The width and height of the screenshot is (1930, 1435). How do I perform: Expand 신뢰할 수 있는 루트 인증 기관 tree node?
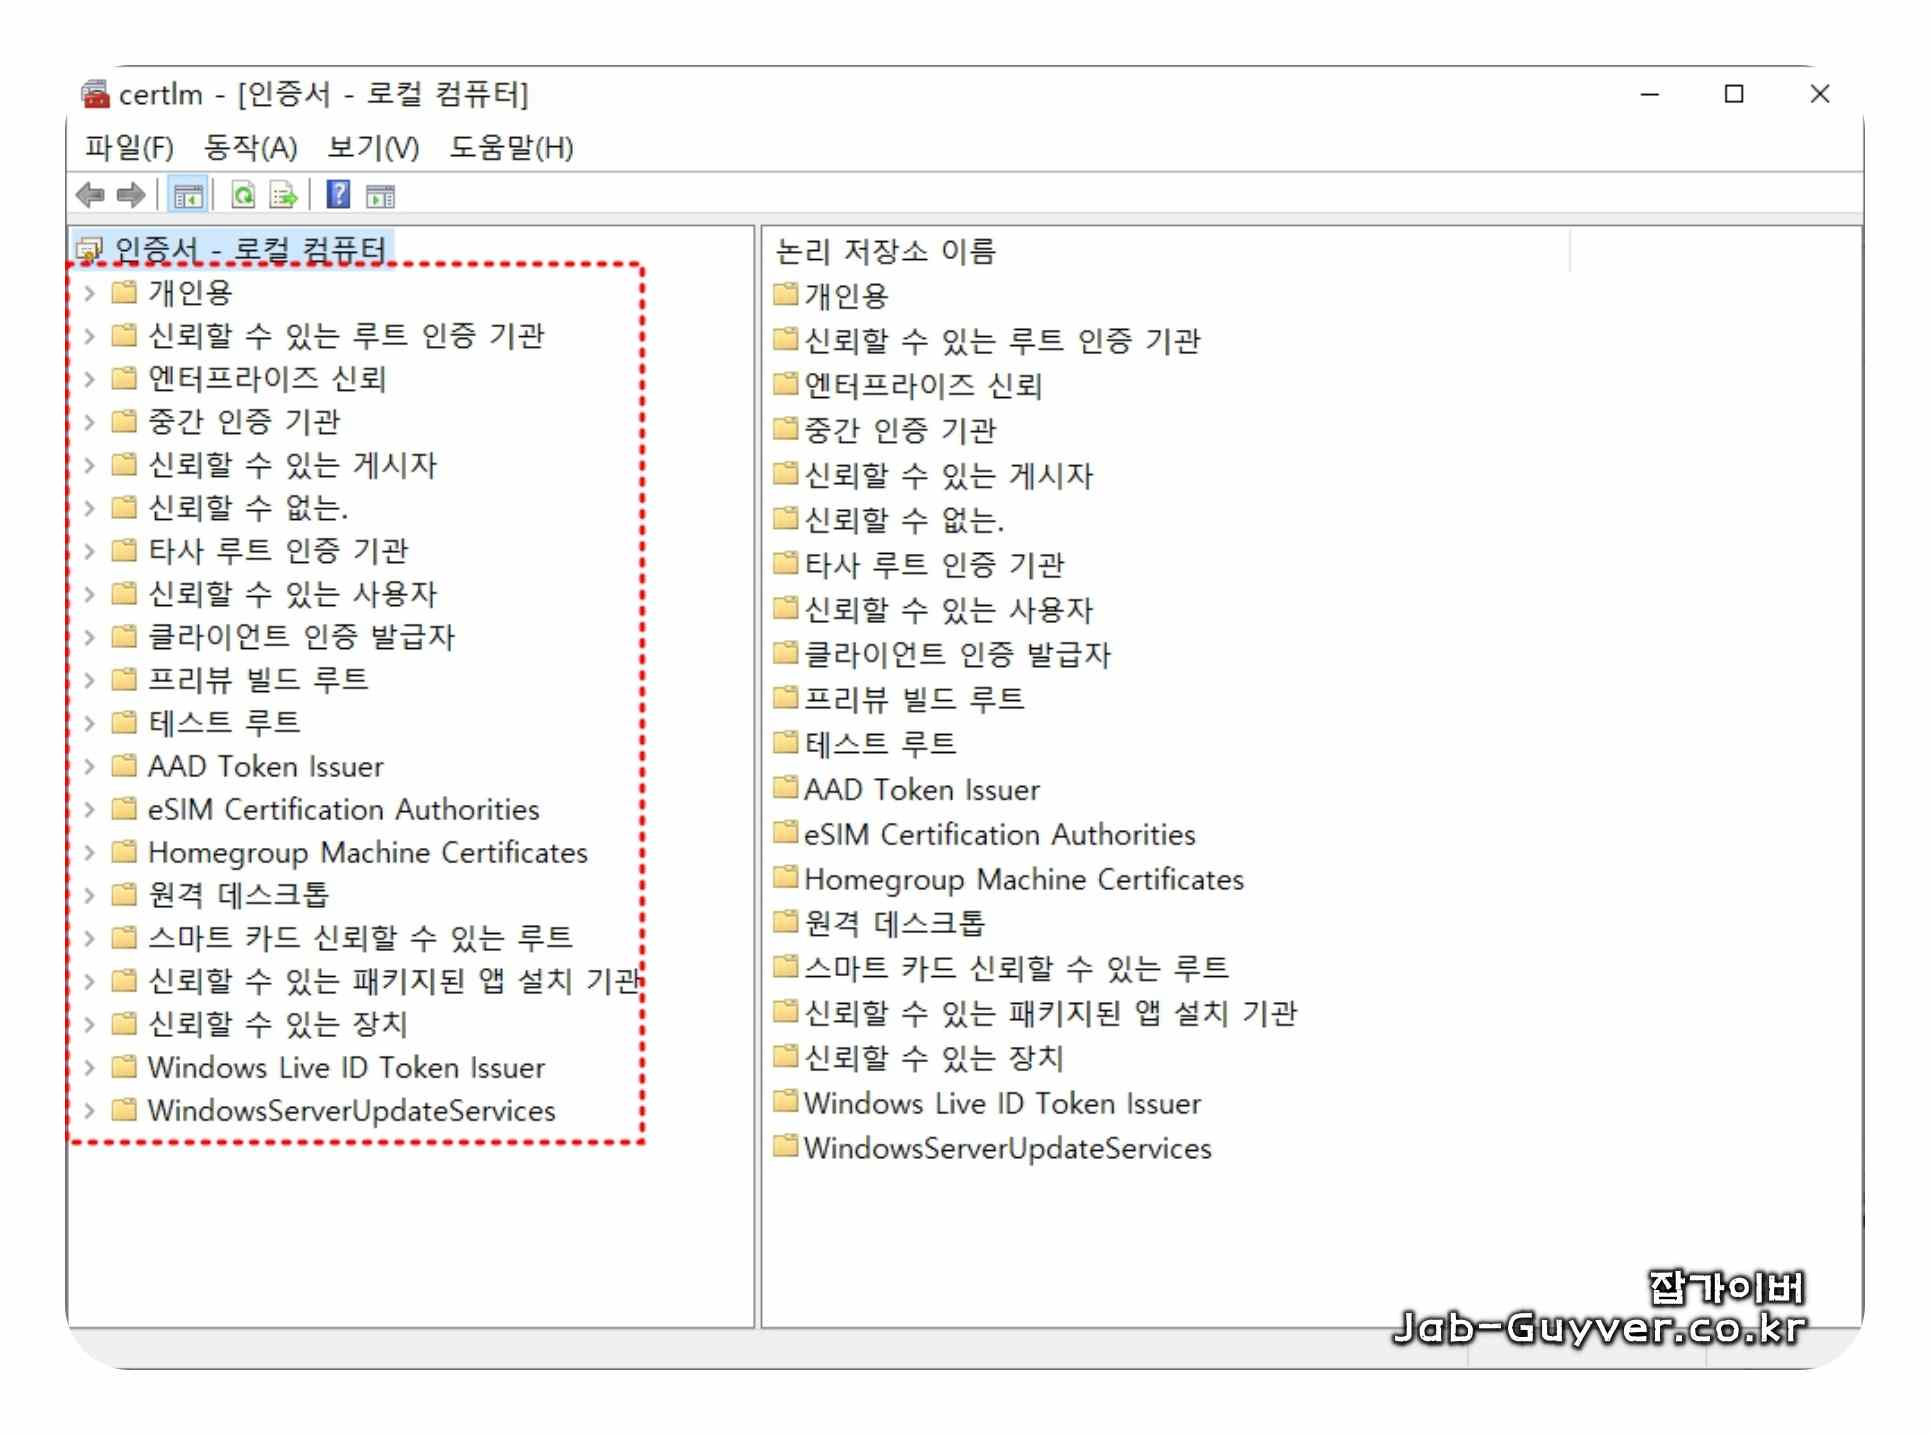pos(90,336)
